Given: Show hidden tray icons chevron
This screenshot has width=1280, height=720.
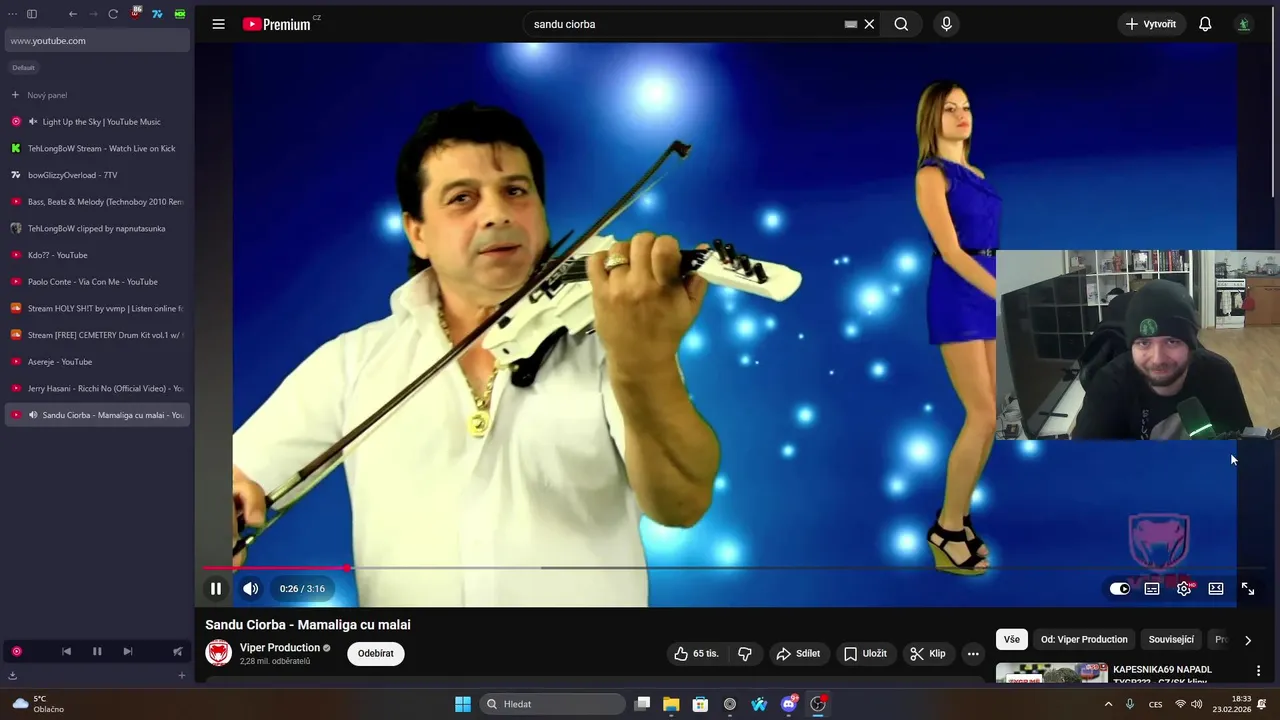Looking at the screenshot, I should [x=1108, y=704].
